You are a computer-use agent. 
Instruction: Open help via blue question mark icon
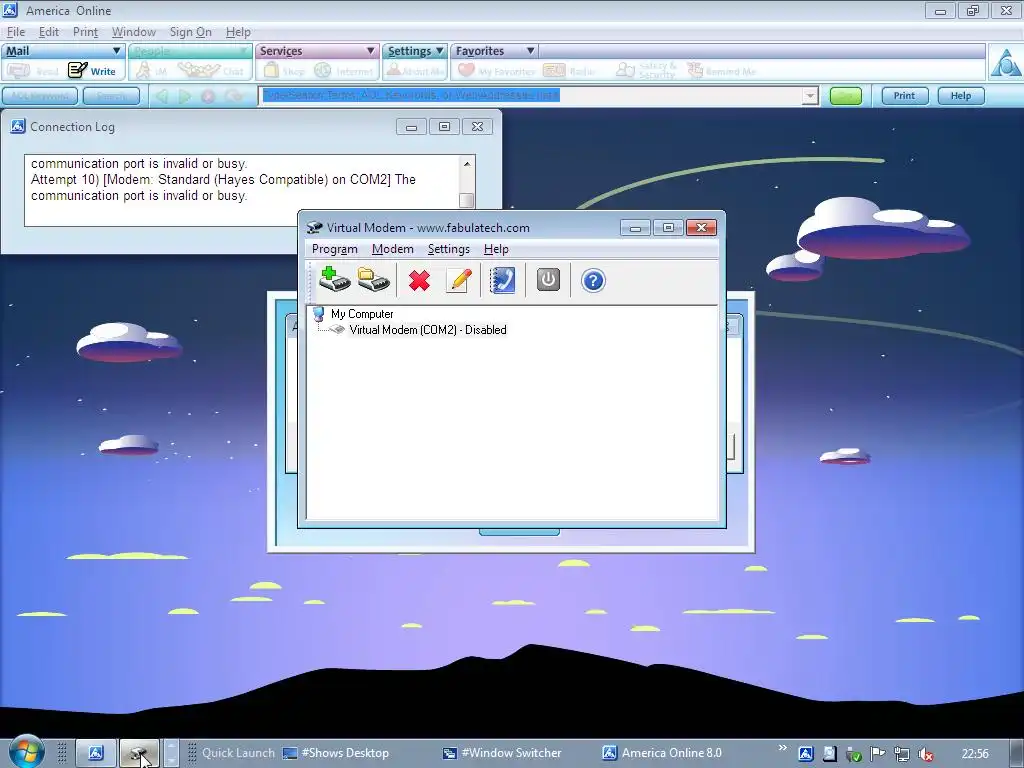click(x=593, y=281)
